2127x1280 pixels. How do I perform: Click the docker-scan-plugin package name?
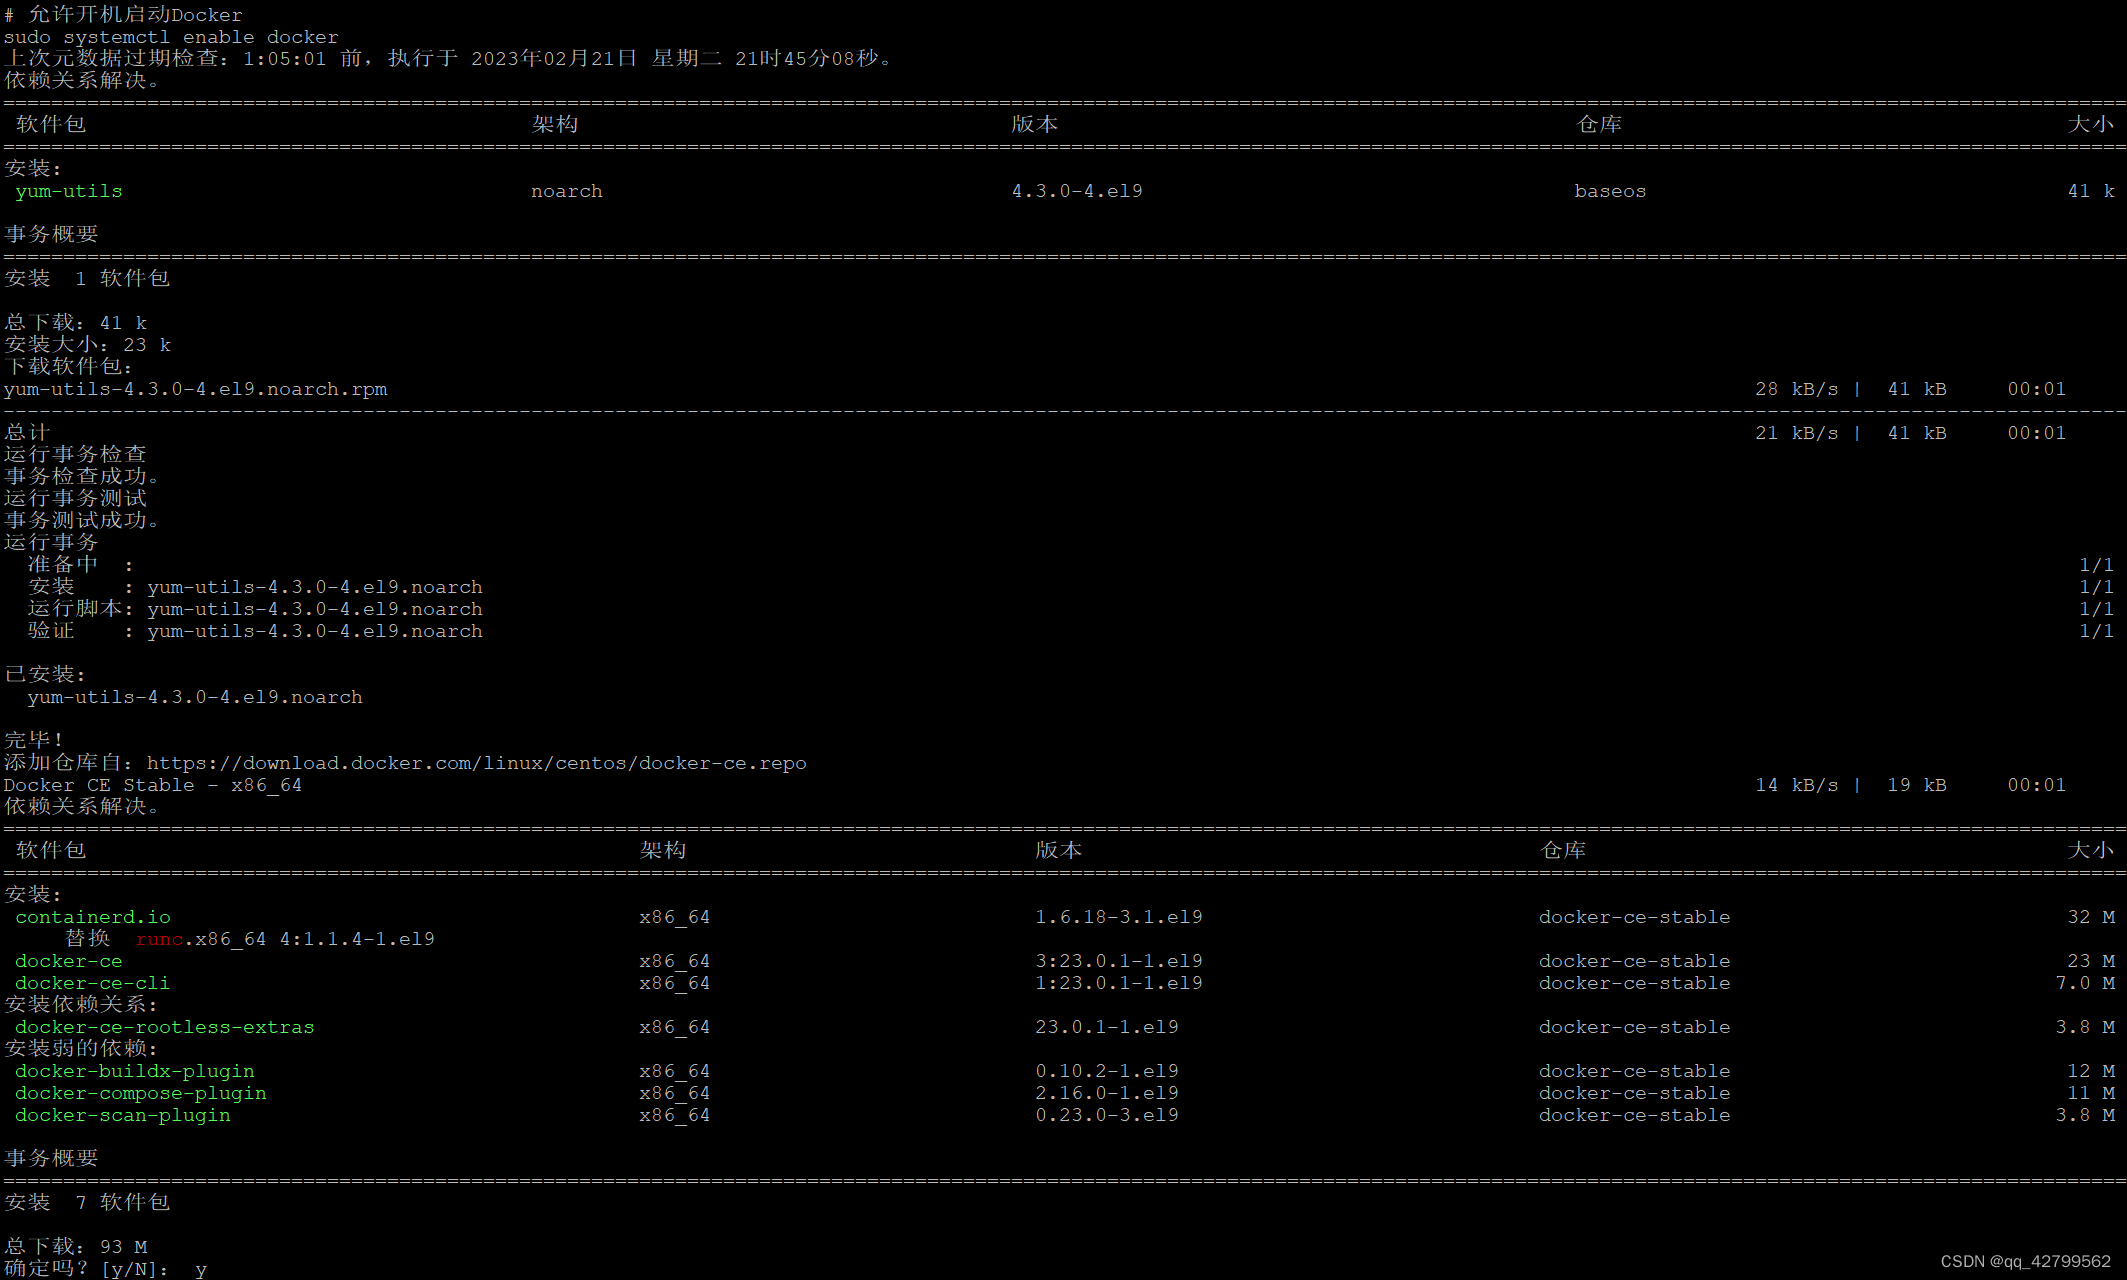tap(123, 1115)
